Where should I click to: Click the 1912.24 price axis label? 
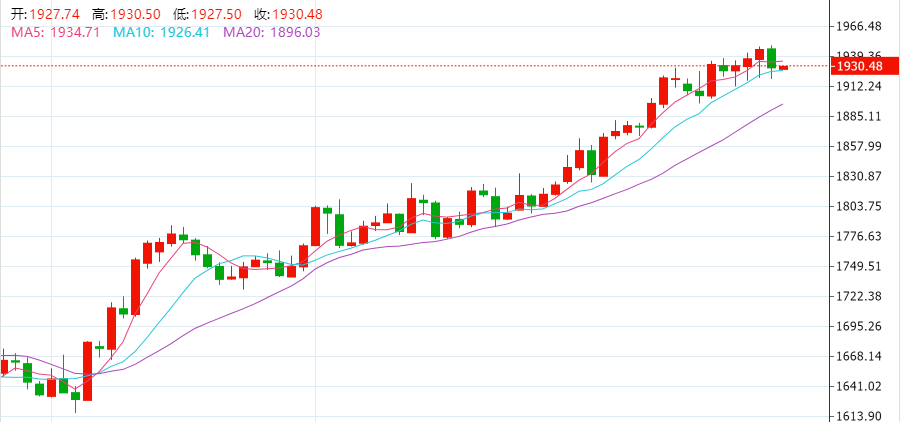tap(859, 86)
